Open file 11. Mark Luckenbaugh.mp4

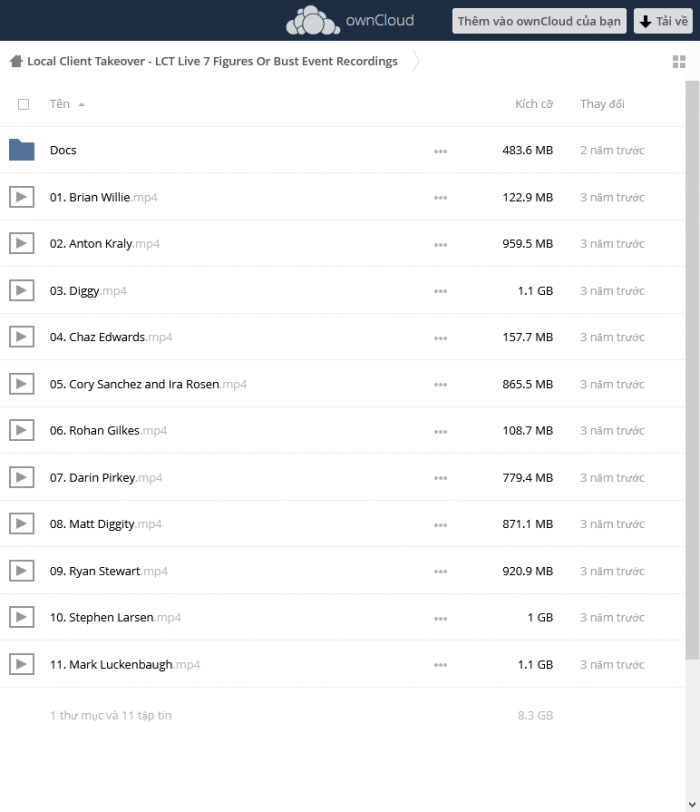click(125, 665)
